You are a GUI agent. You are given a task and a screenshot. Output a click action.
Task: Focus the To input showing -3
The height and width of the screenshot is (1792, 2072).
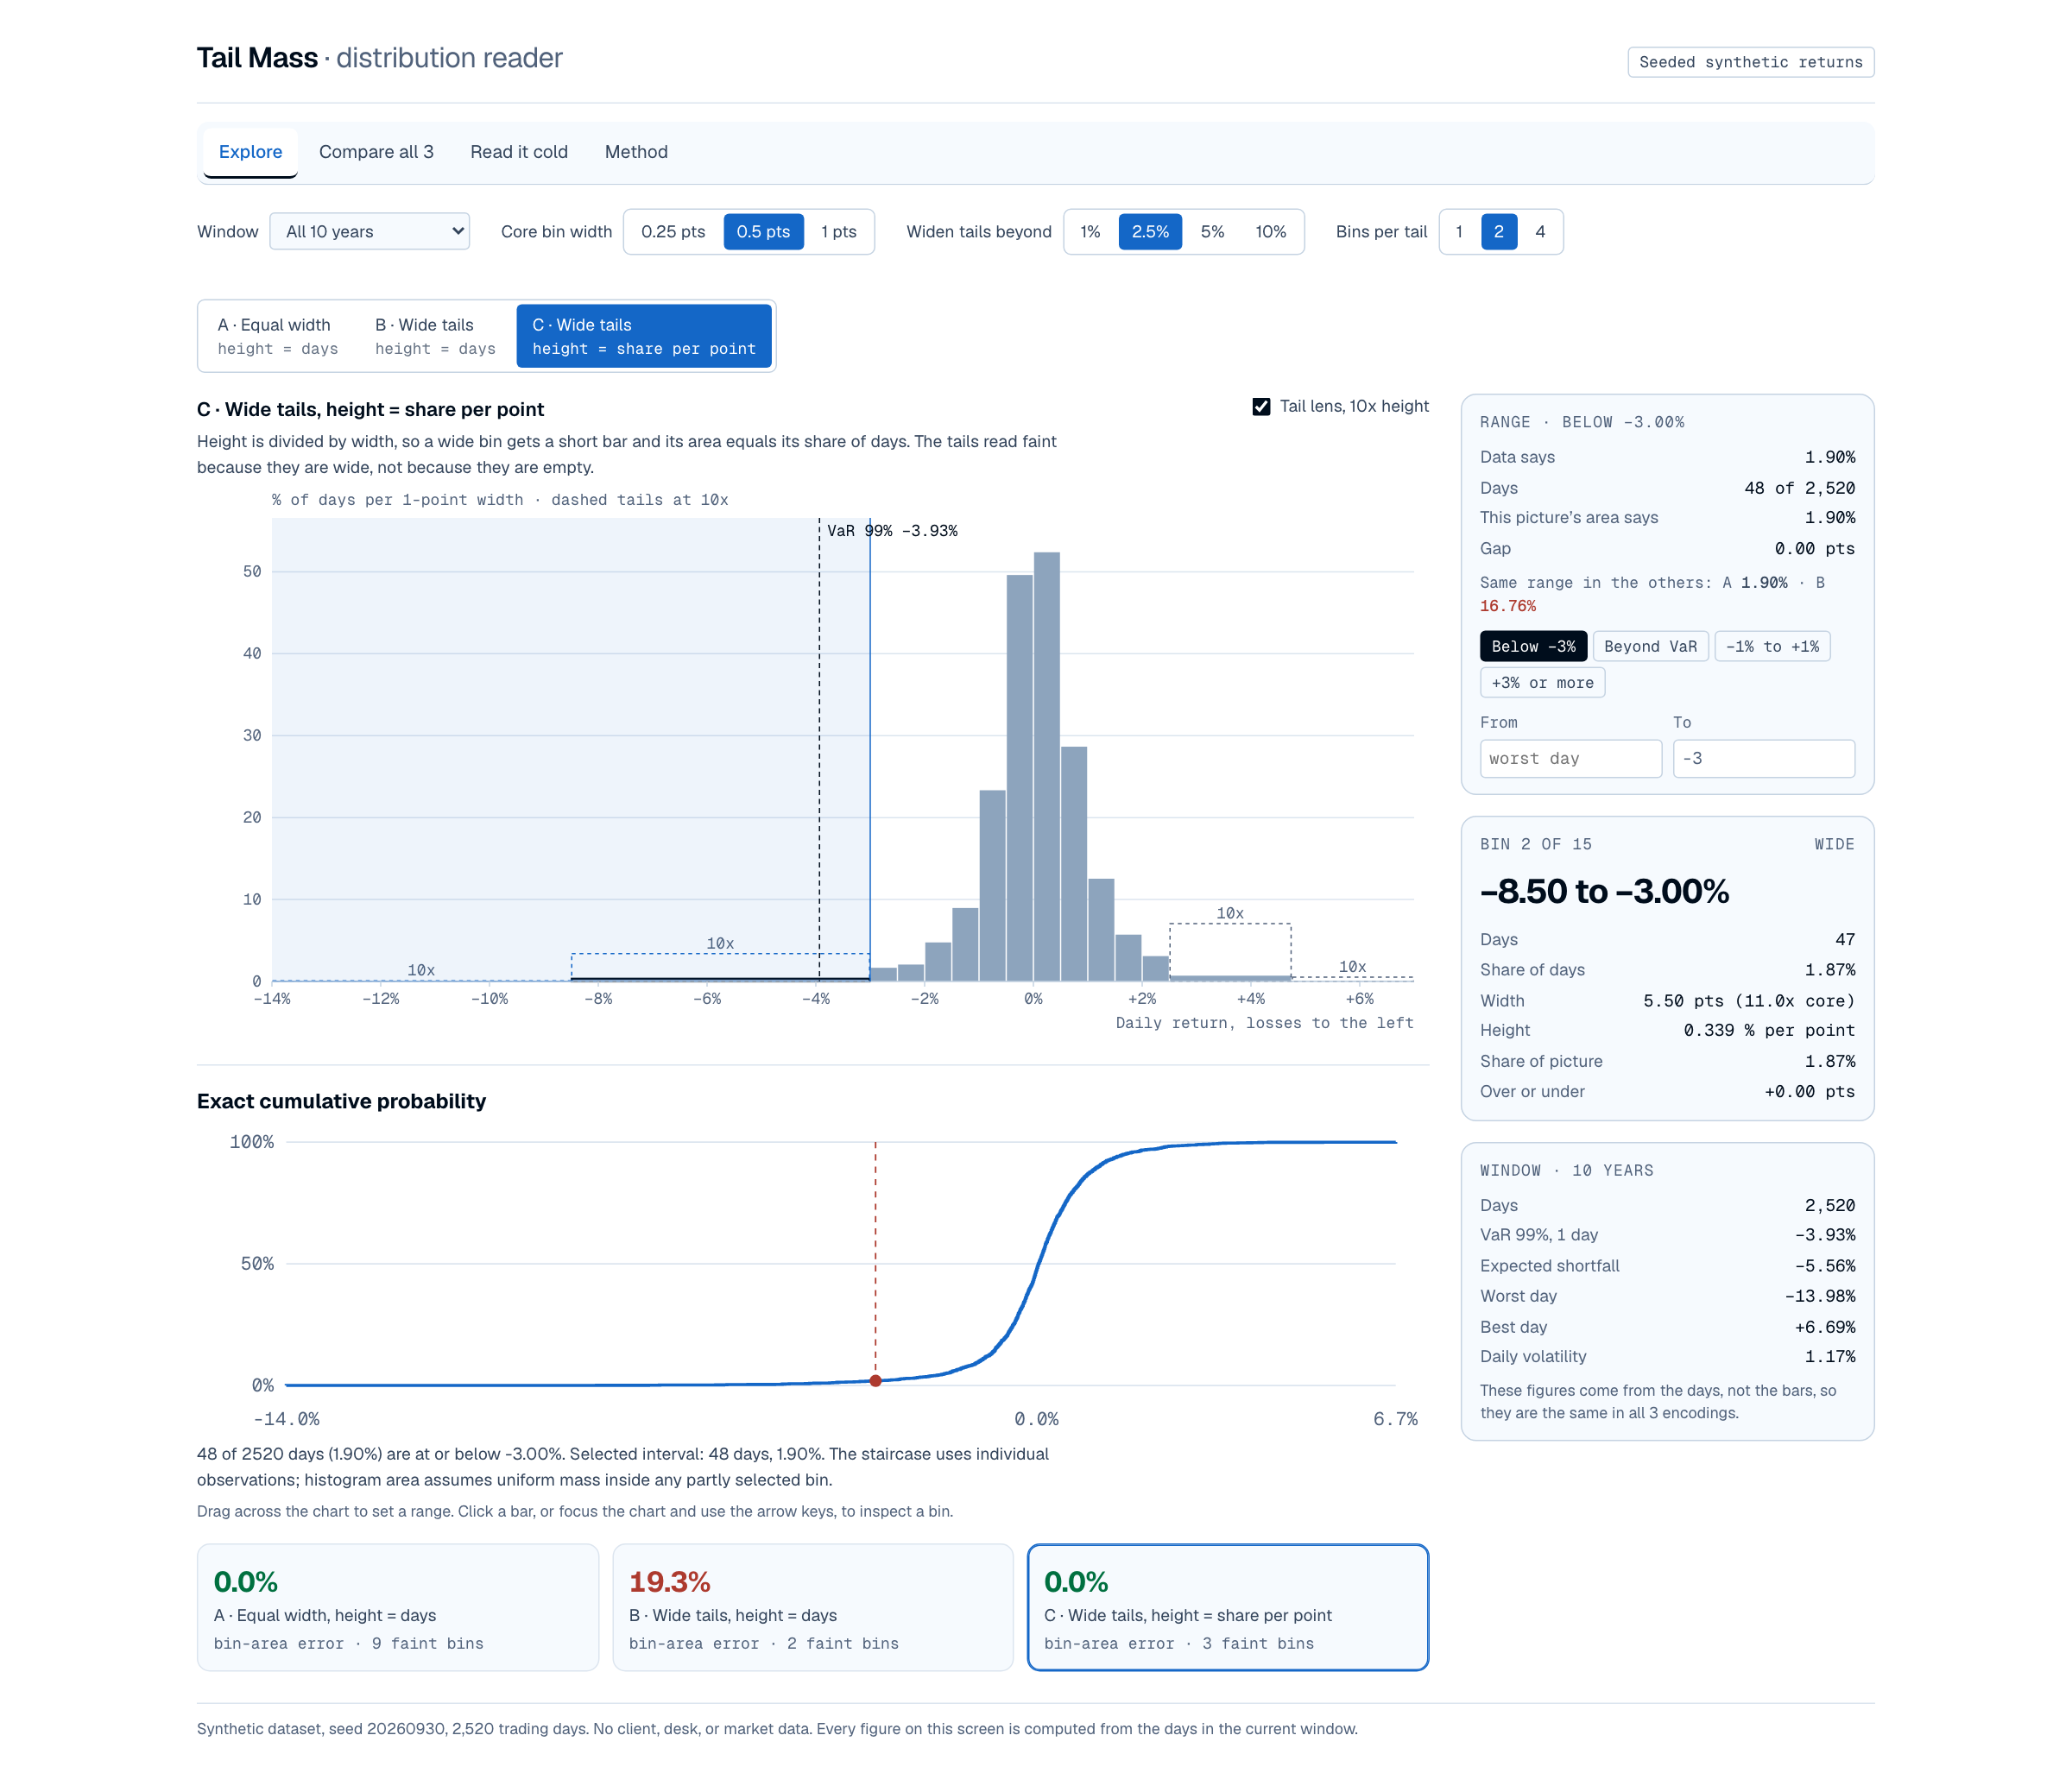[1764, 758]
